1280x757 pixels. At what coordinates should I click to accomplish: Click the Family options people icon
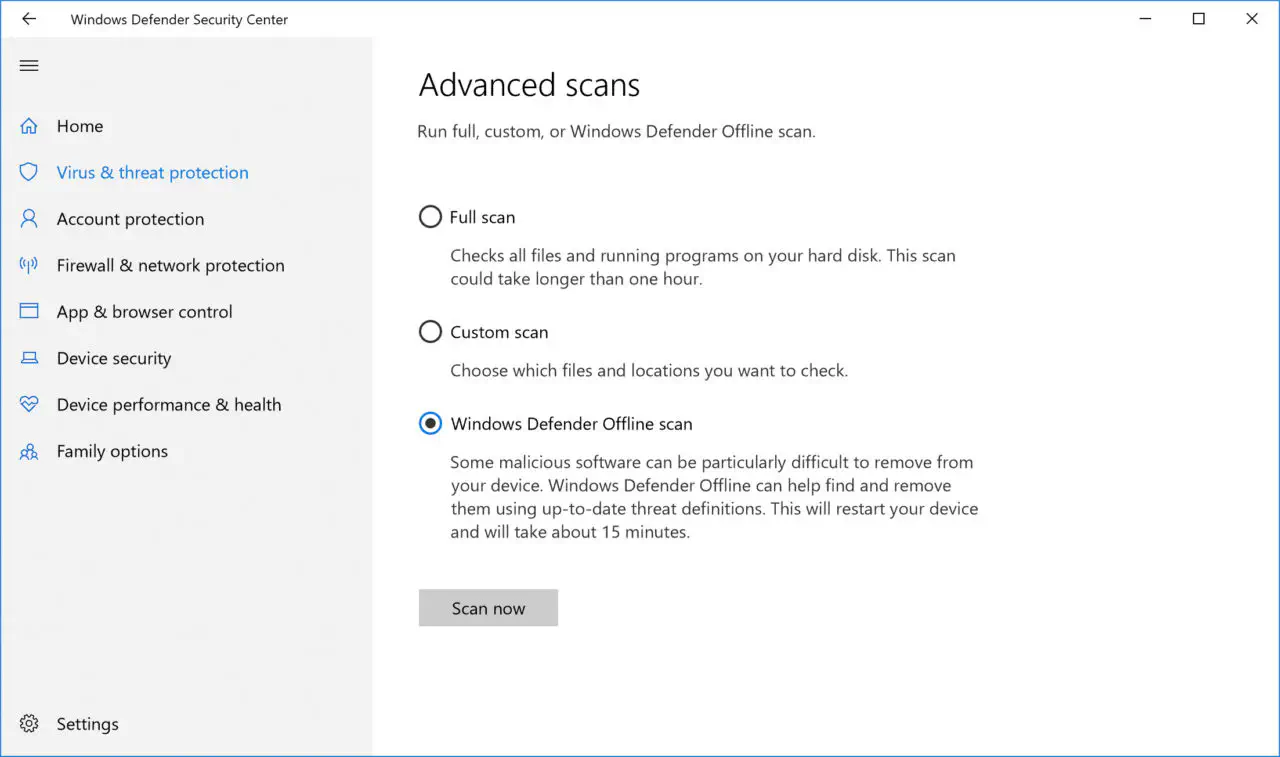click(29, 451)
